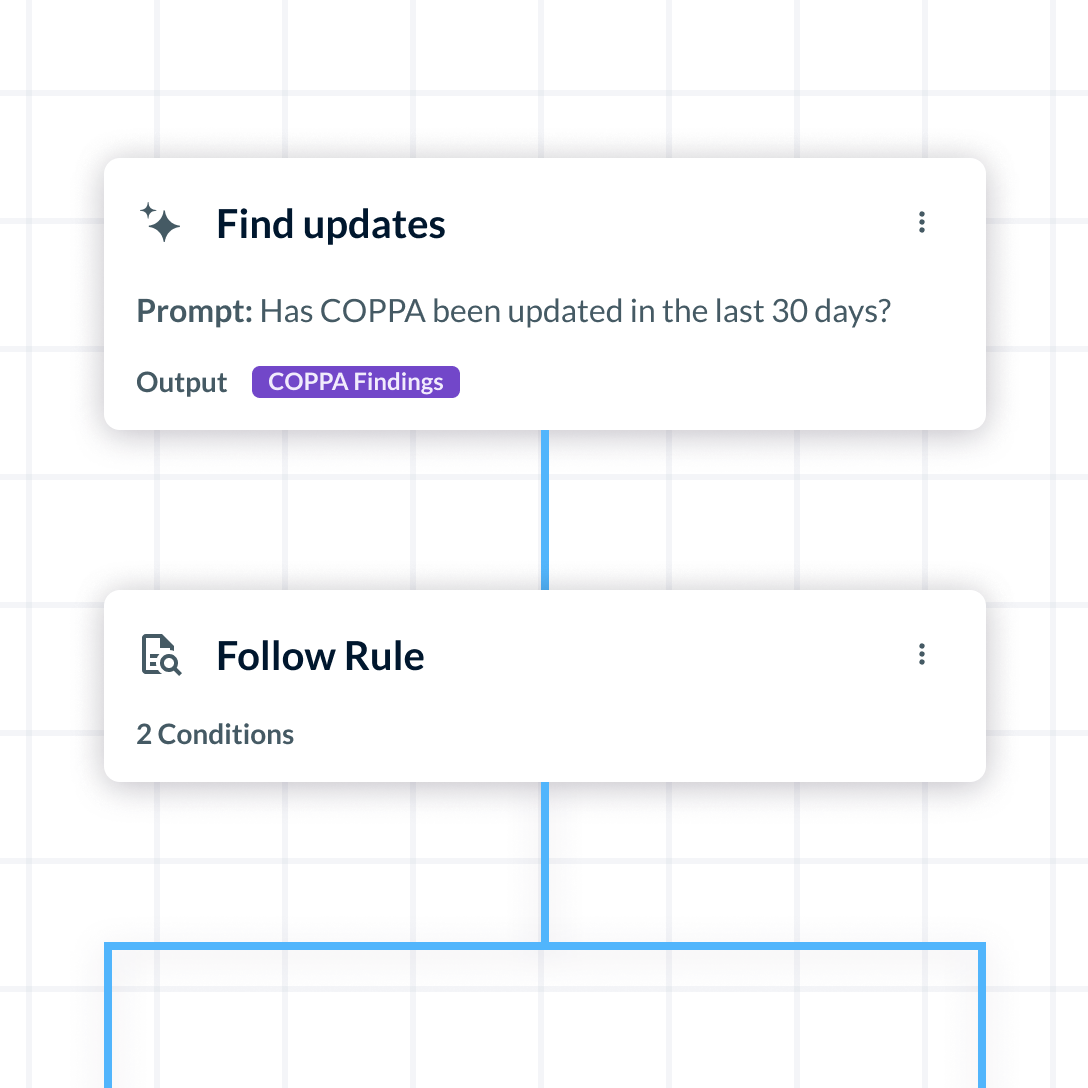This screenshot has height=1088, width=1088.
Task: Click the purple COPPA Findings tag to edit
Action: coord(355,381)
